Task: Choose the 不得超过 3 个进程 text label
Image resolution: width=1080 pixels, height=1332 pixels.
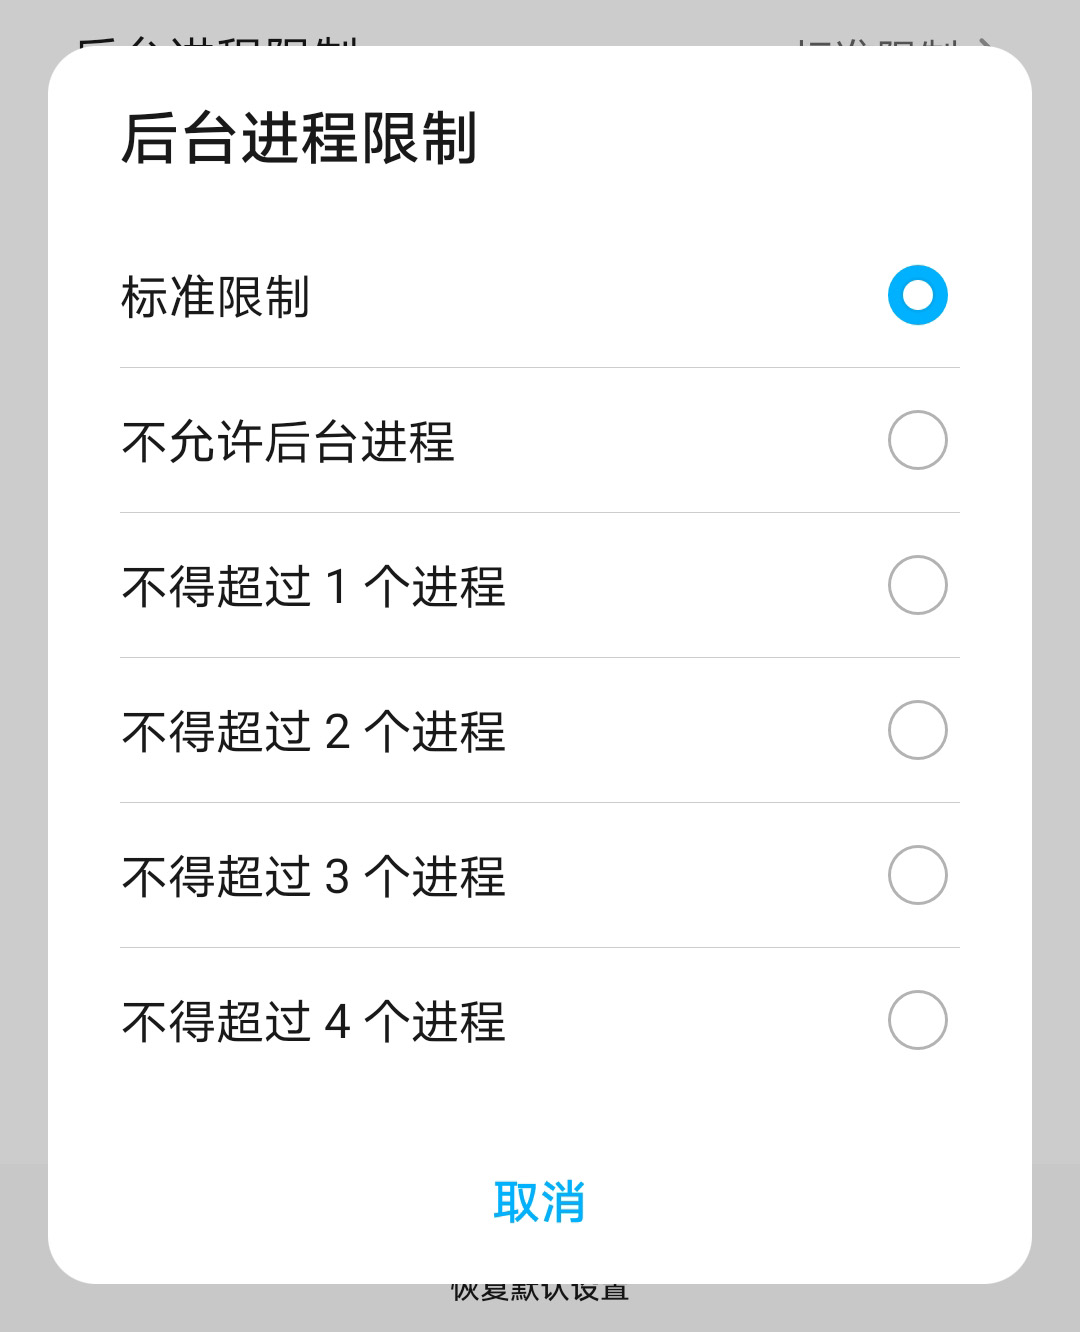Action: [313, 877]
